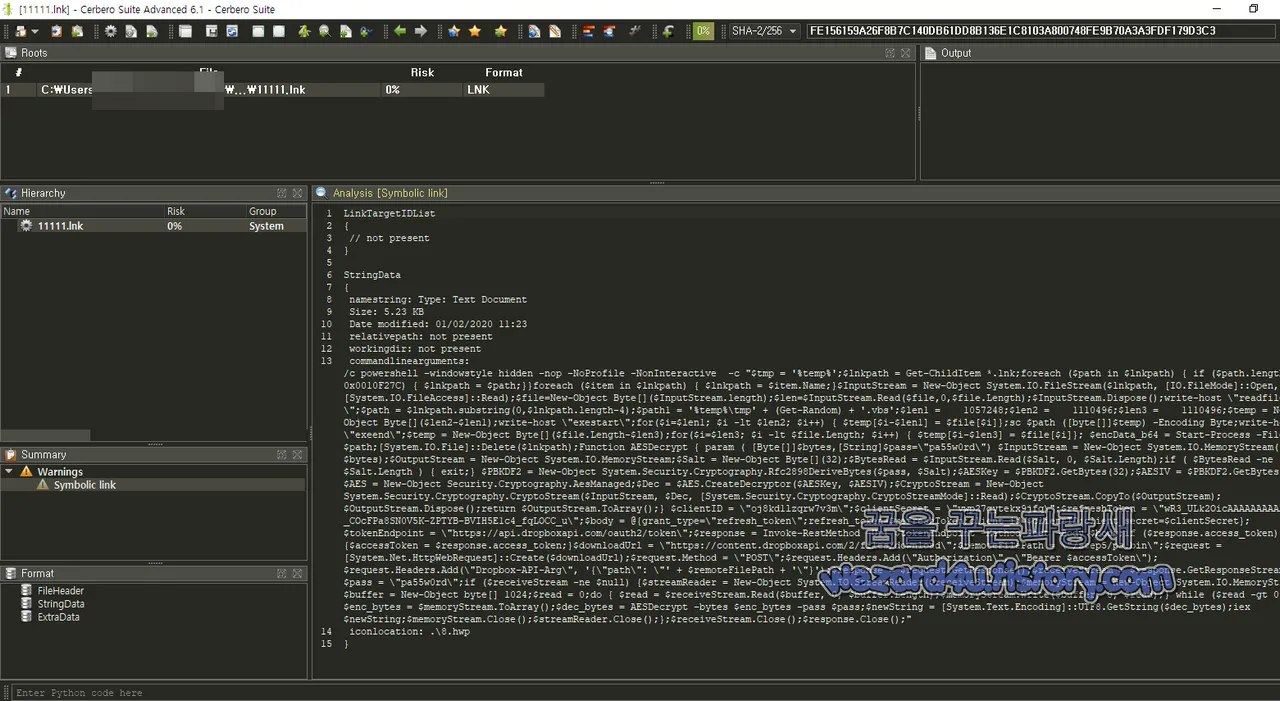Open the dropdown arrow beside the first toolbar icon
The width and height of the screenshot is (1280, 701).
pos(34,31)
